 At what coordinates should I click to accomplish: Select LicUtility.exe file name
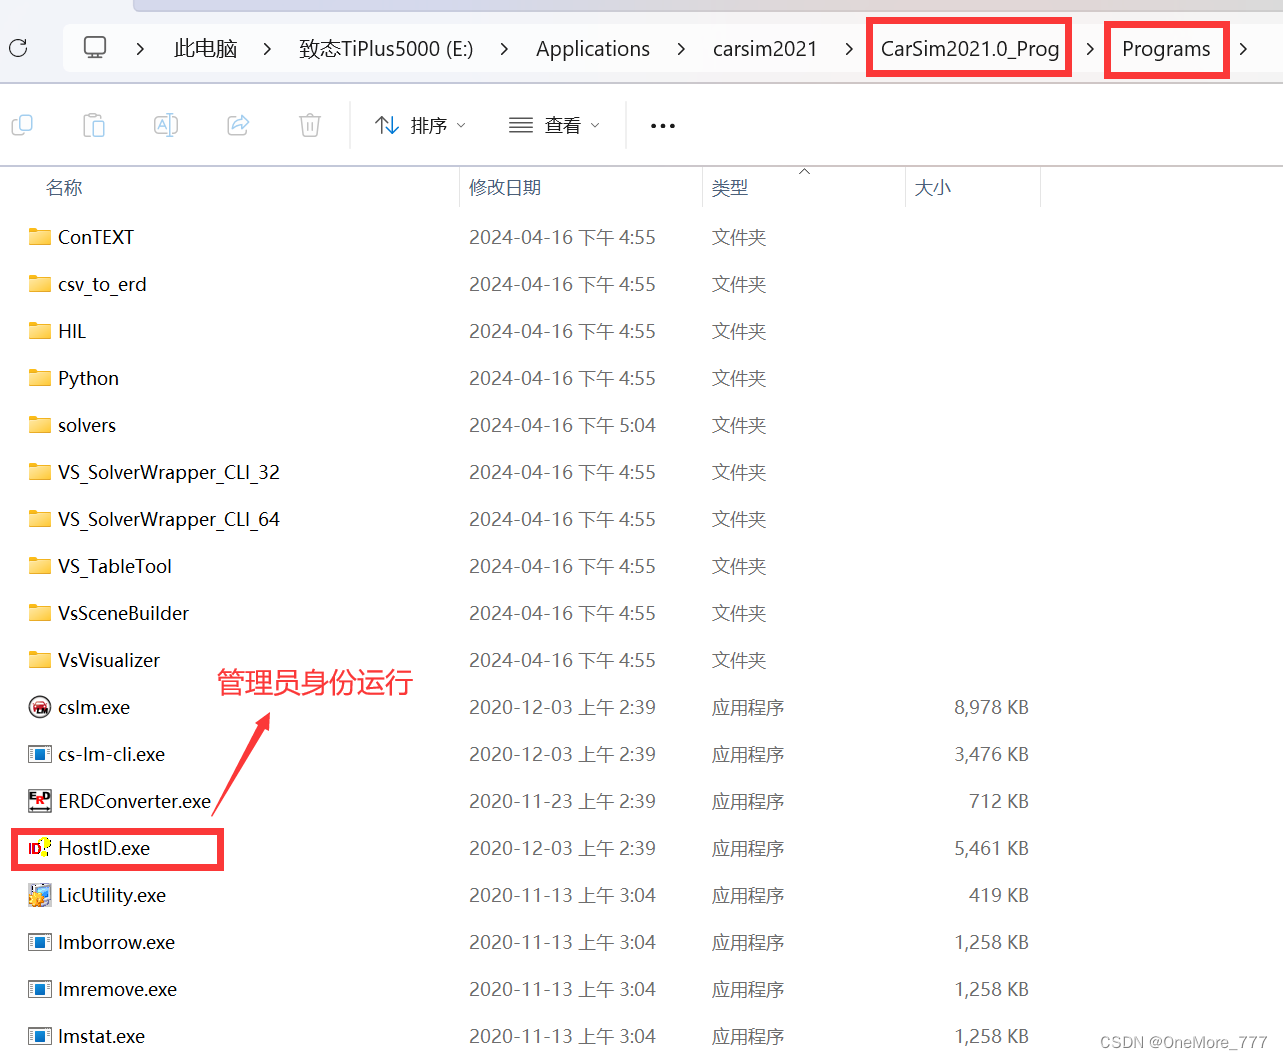(112, 895)
